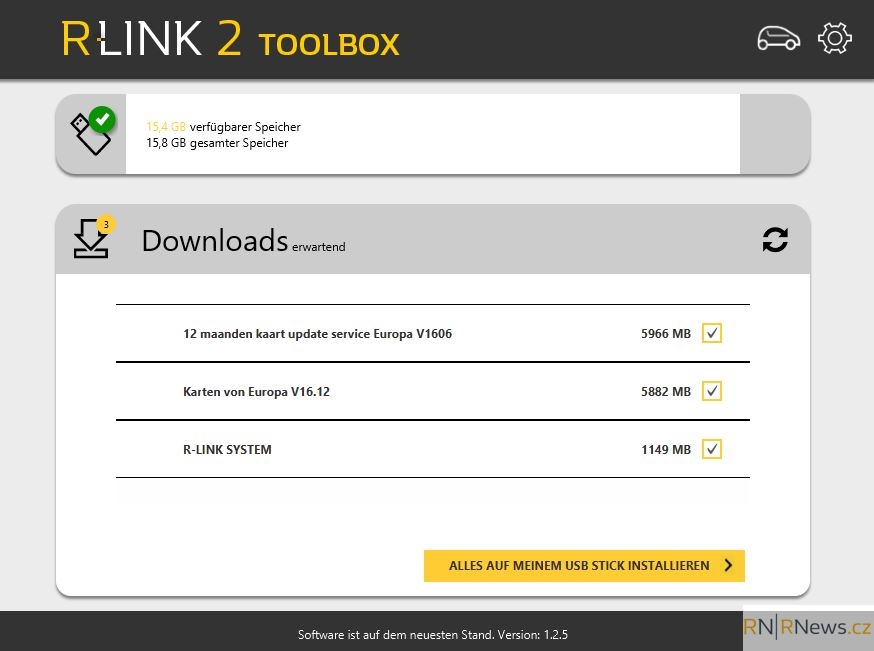Open settings via the gear icon
Screen dimensions: 874x651
[x=834, y=38]
